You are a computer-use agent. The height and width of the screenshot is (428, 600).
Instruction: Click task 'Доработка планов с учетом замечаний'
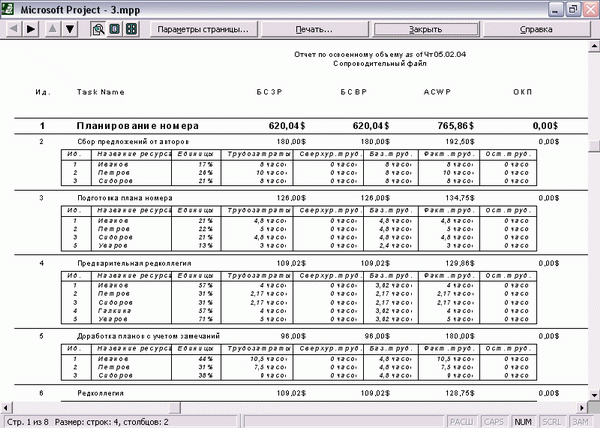(x=148, y=336)
